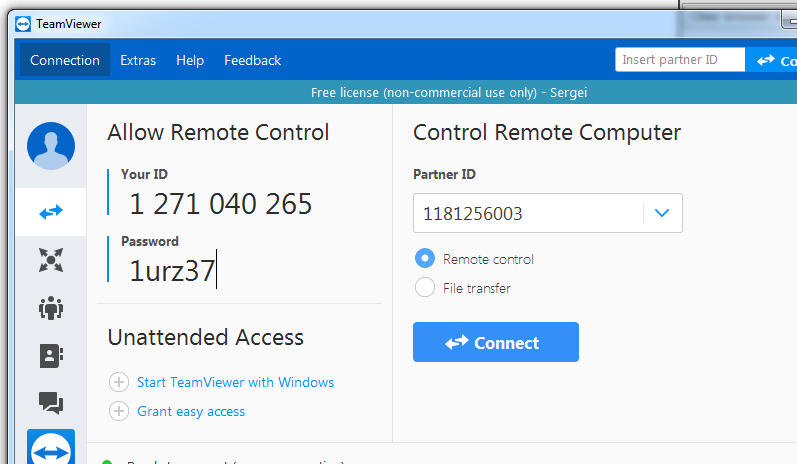Open the Chat bubbles sidebar icon
Screen dimensions: 797x464
51,403
